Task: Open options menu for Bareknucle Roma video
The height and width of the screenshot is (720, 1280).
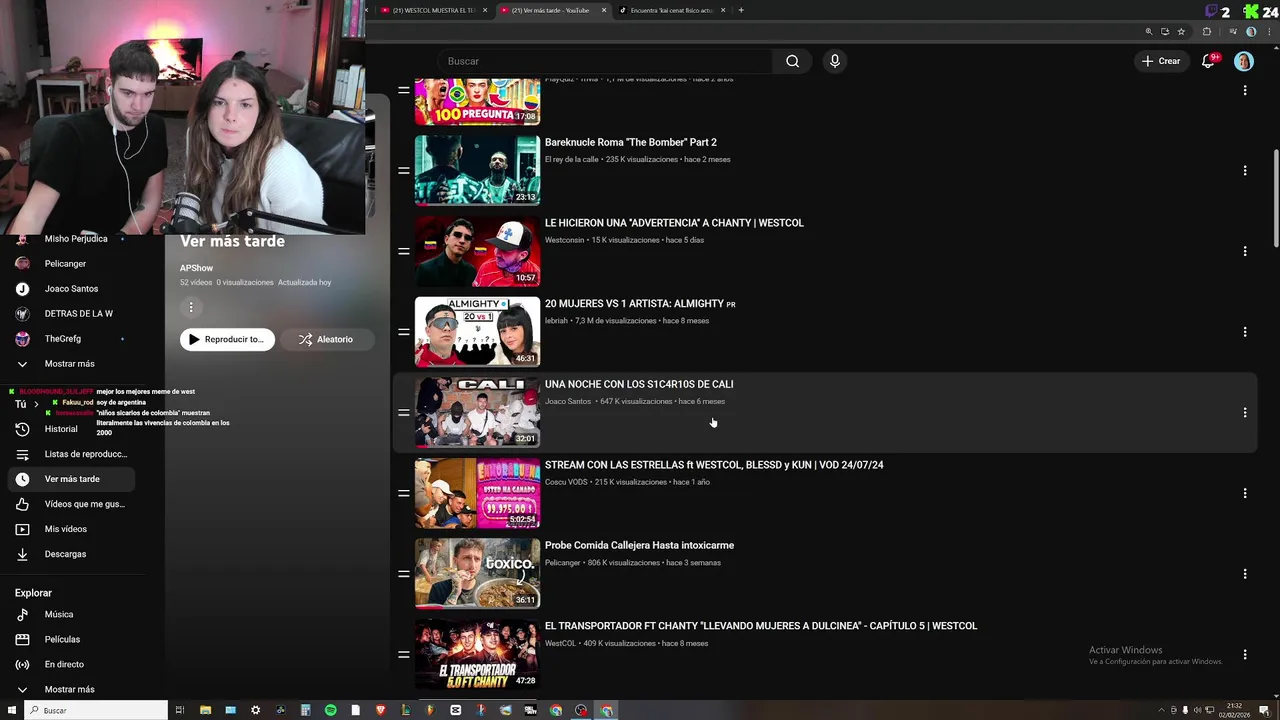Action: pos(1245,170)
